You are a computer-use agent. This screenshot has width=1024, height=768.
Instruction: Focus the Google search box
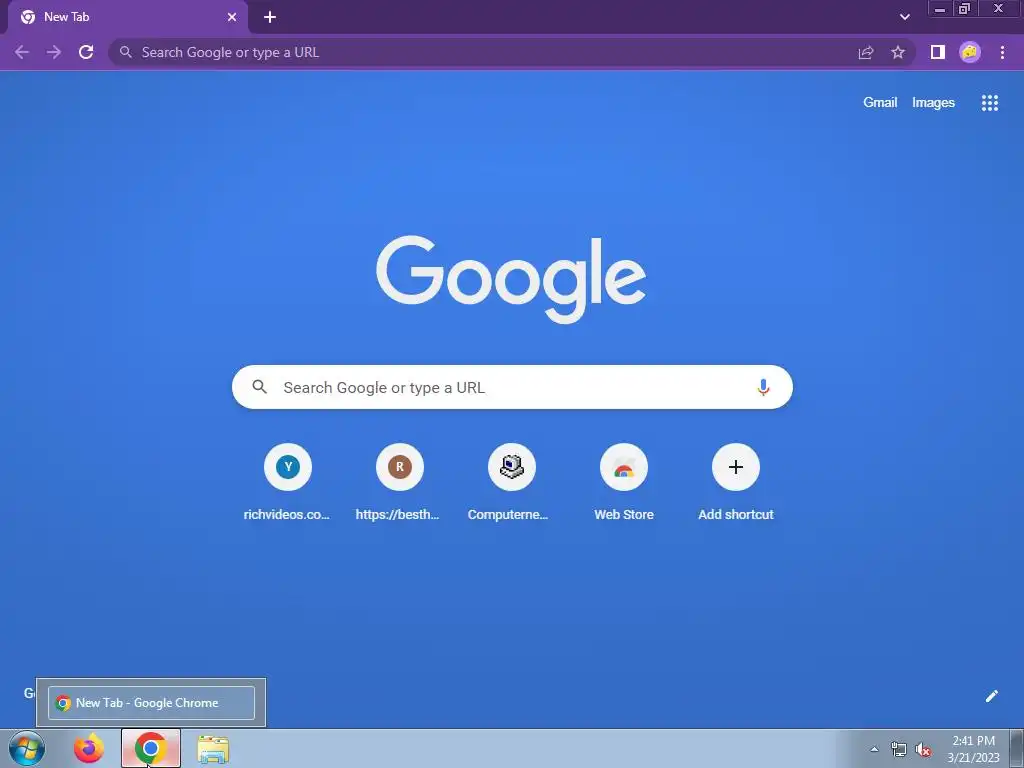[x=512, y=387]
